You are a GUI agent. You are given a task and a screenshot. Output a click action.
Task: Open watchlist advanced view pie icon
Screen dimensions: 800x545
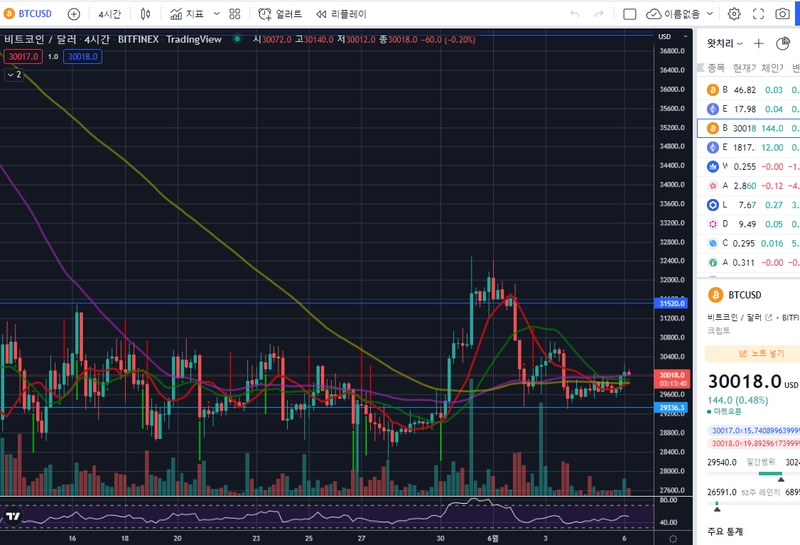click(783, 44)
